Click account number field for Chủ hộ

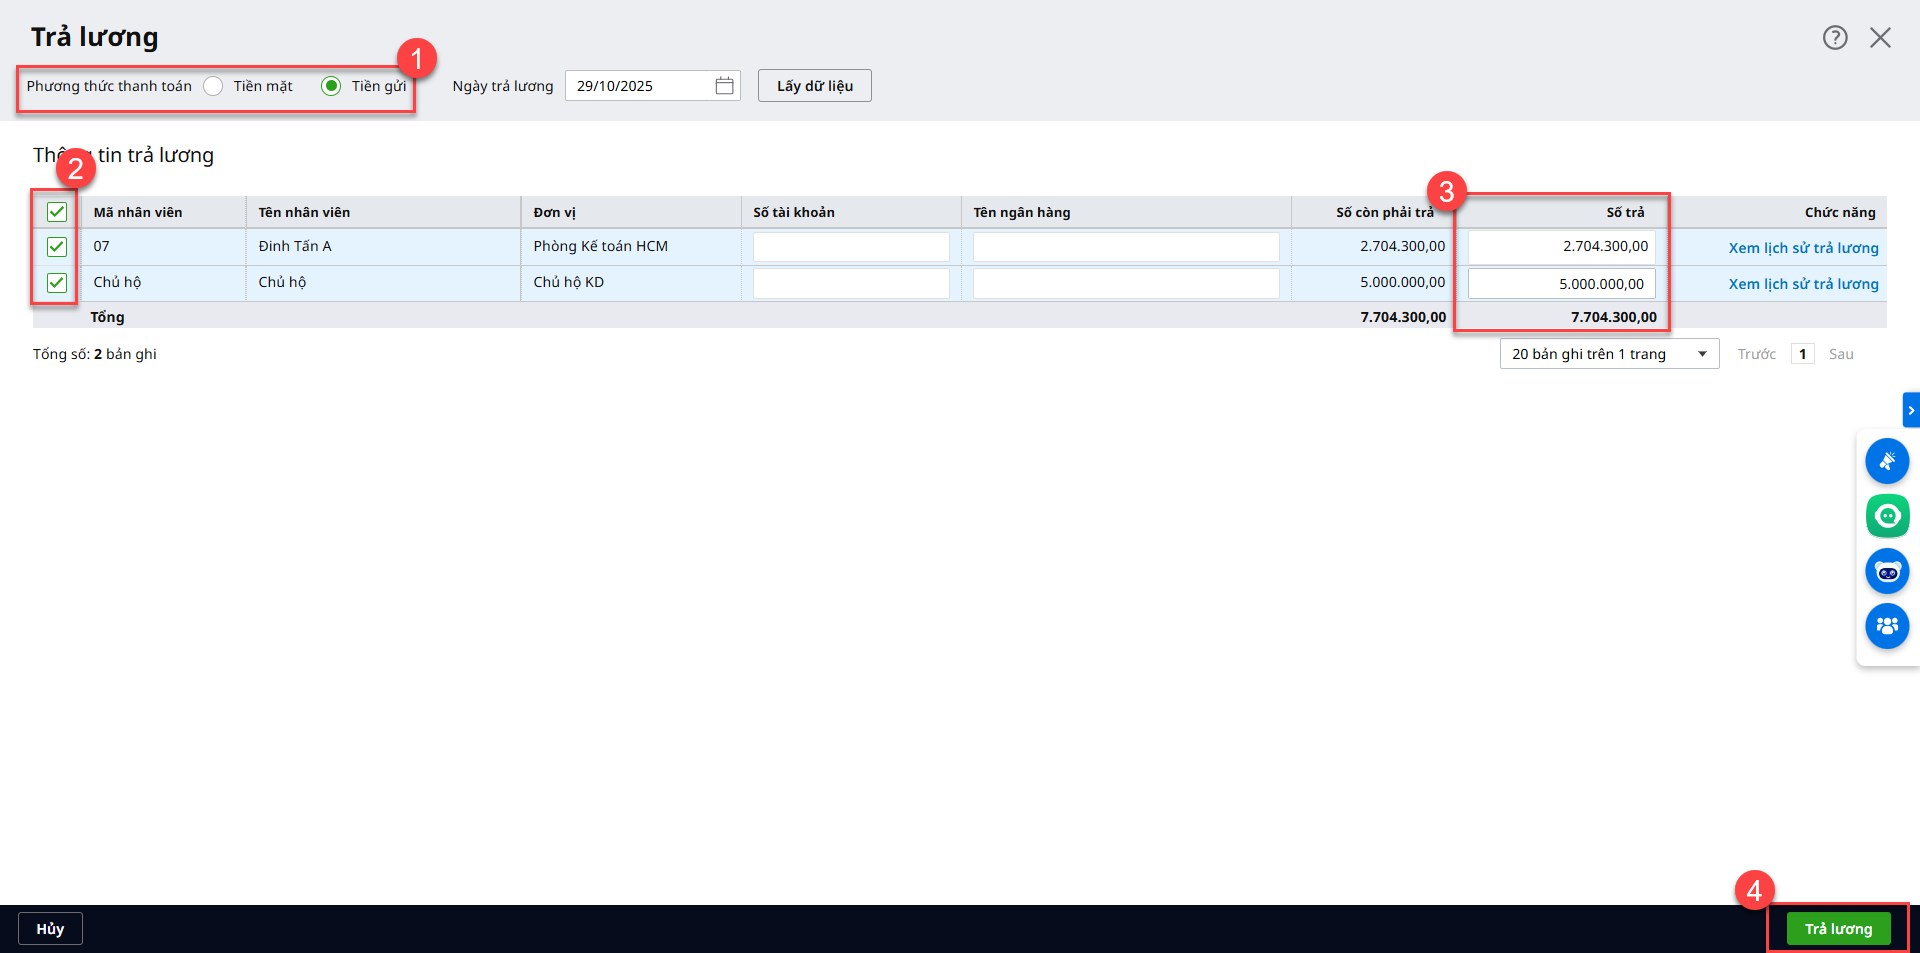click(850, 283)
